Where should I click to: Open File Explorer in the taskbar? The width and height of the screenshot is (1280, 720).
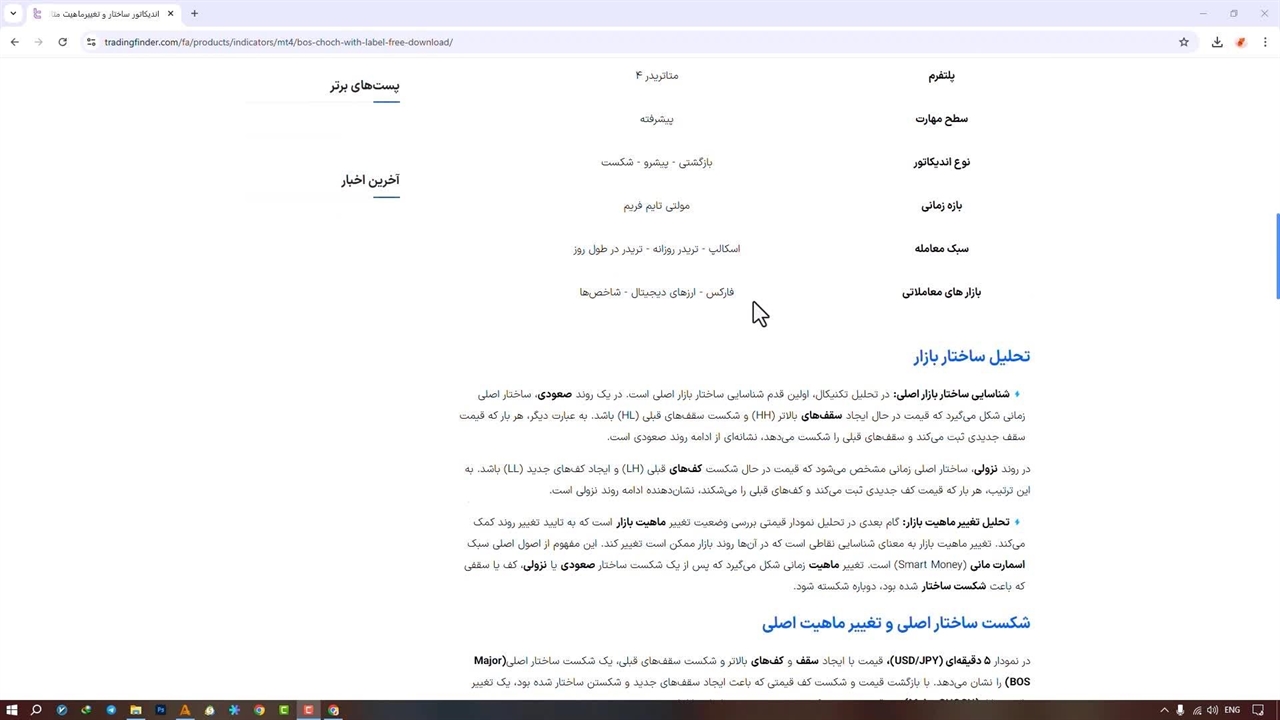click(x=136, y=710)
